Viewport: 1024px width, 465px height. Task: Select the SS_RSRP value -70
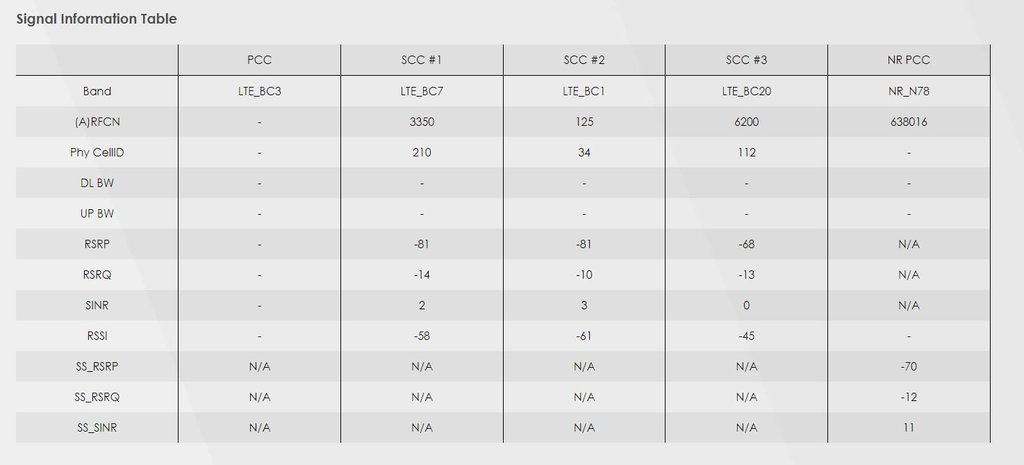point(908,366)
